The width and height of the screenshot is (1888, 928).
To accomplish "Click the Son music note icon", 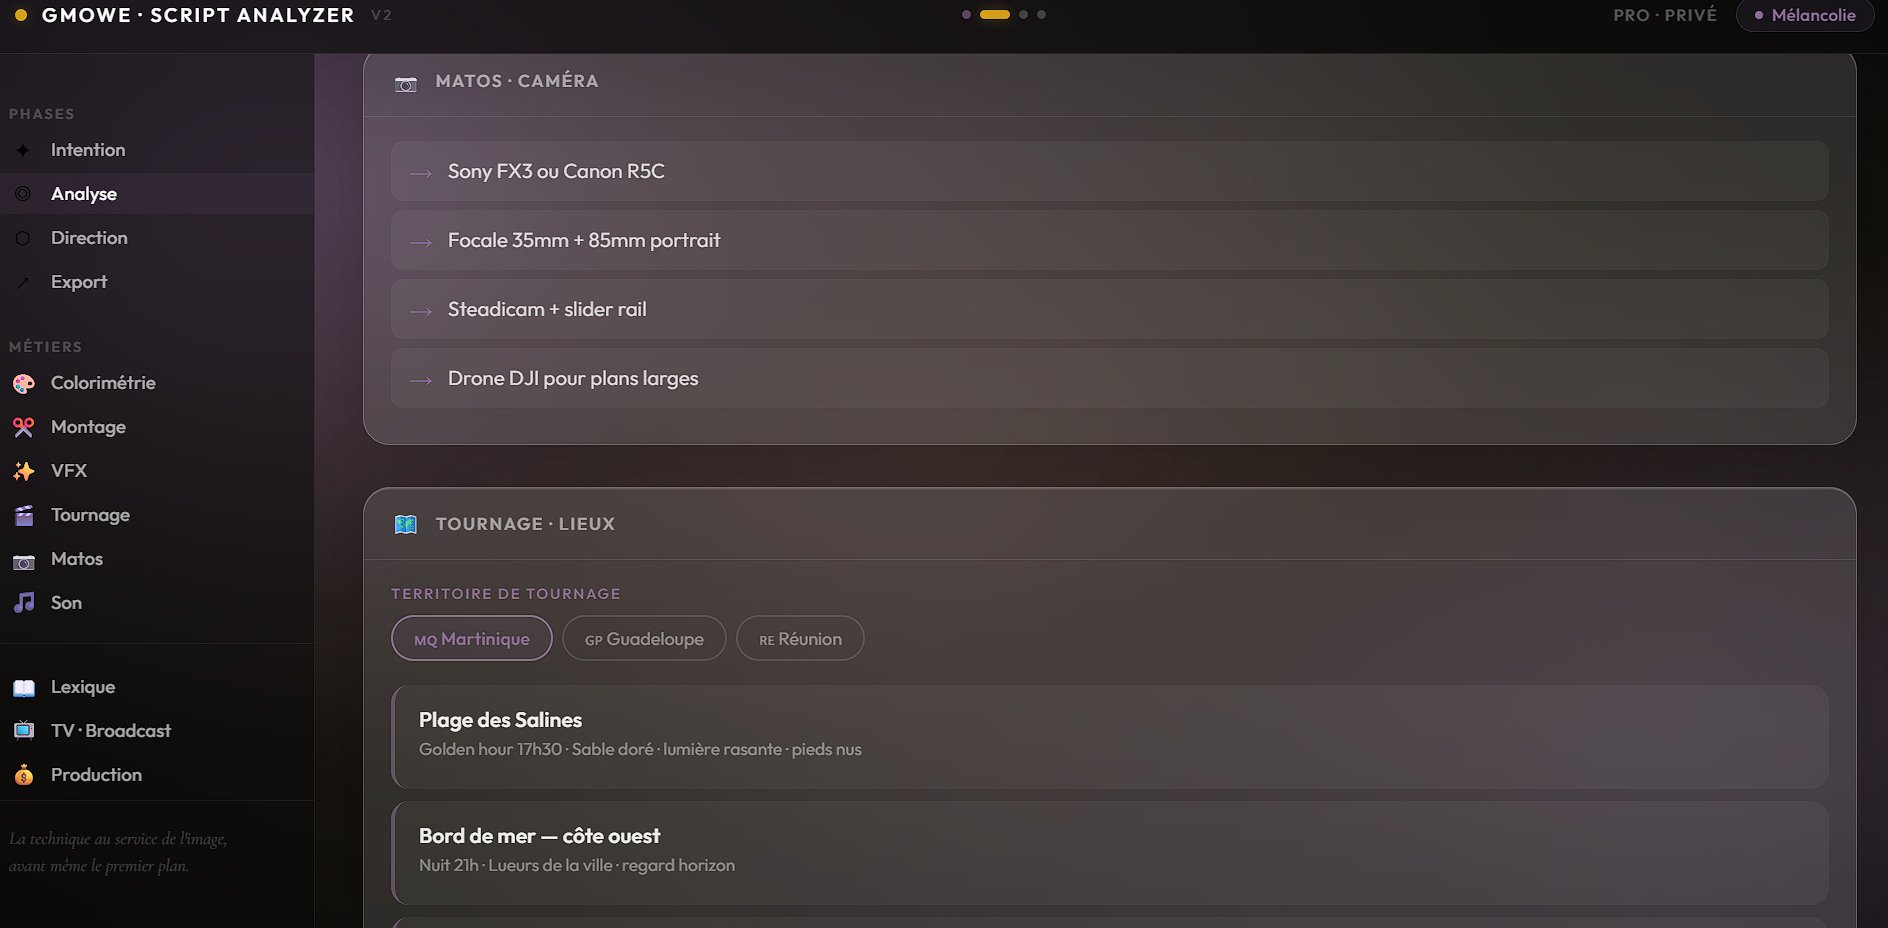I will point(24,603).
